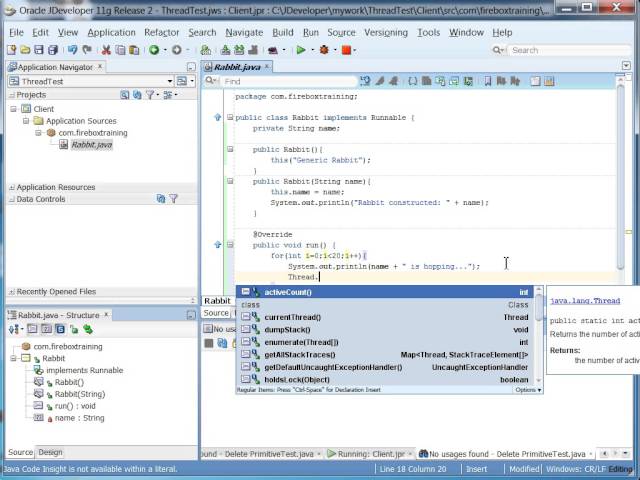The height and width of the screenshot is (480, 640).
Task: Click the Redo toolbar icon
Action: [87, 50]
